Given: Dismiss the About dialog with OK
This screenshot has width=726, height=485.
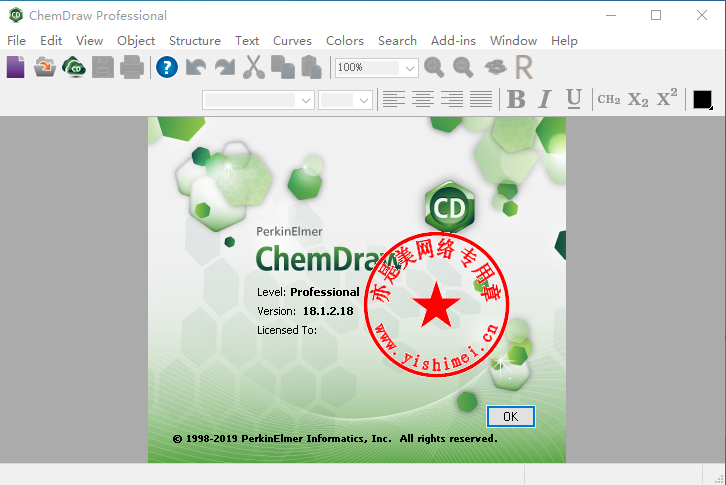Looking at the screenshot, I should click(511, 416).
